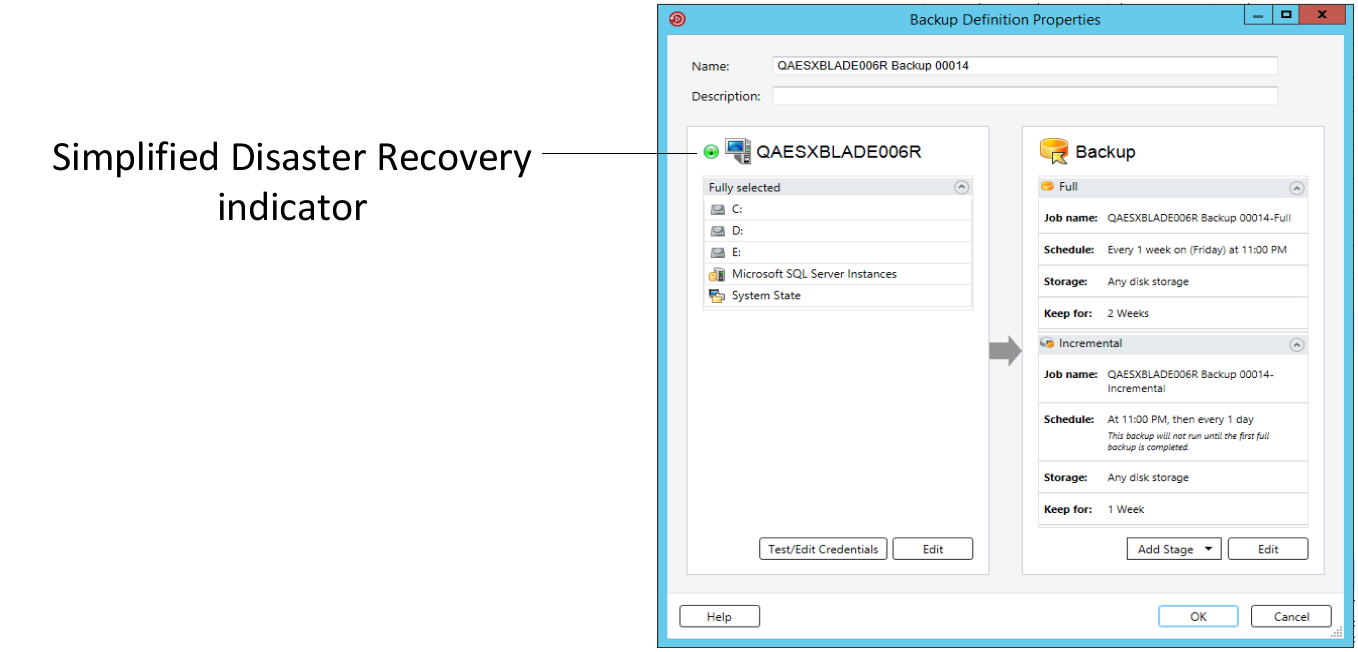Collapse the Incremental backup stage section
Screen dimensions: 1358x652
(x=1296, y=345)
